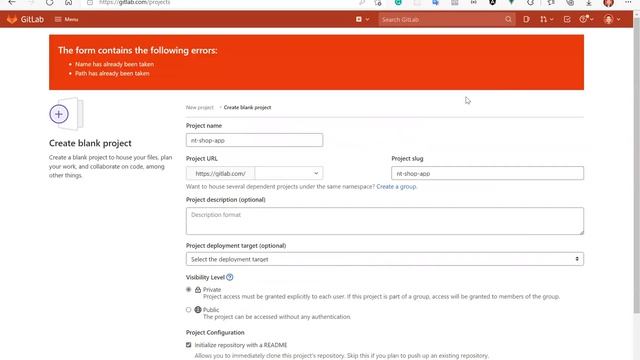The height and width of the screenshot is (360, 640).
Task: Open the browser profile picture
Action: [x=609, y=3]
